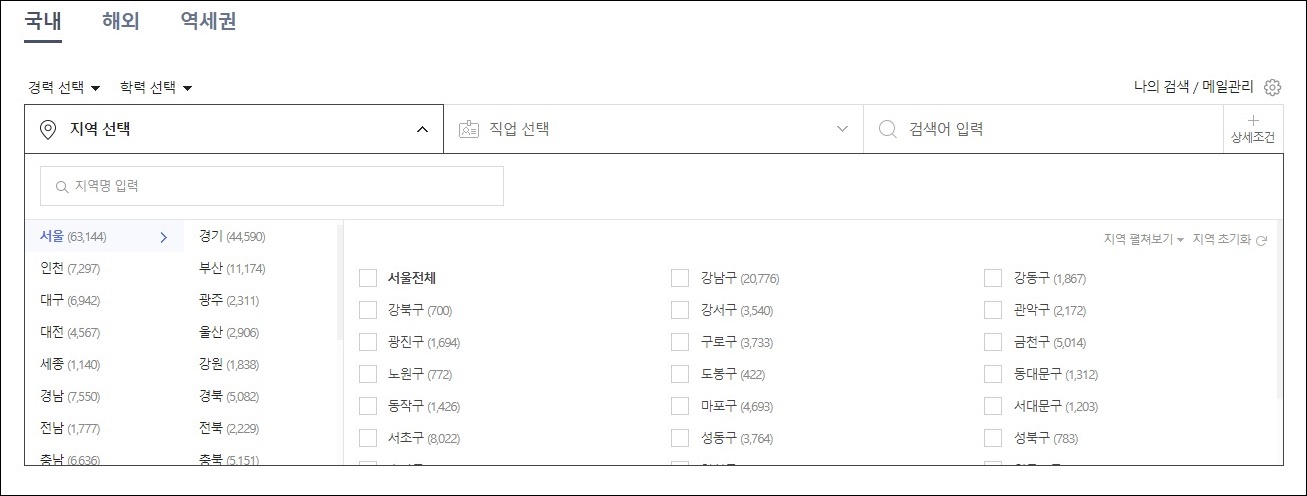Switch to the 역세권 tab
1307x496 pixels.
click(x=208, y=21)
